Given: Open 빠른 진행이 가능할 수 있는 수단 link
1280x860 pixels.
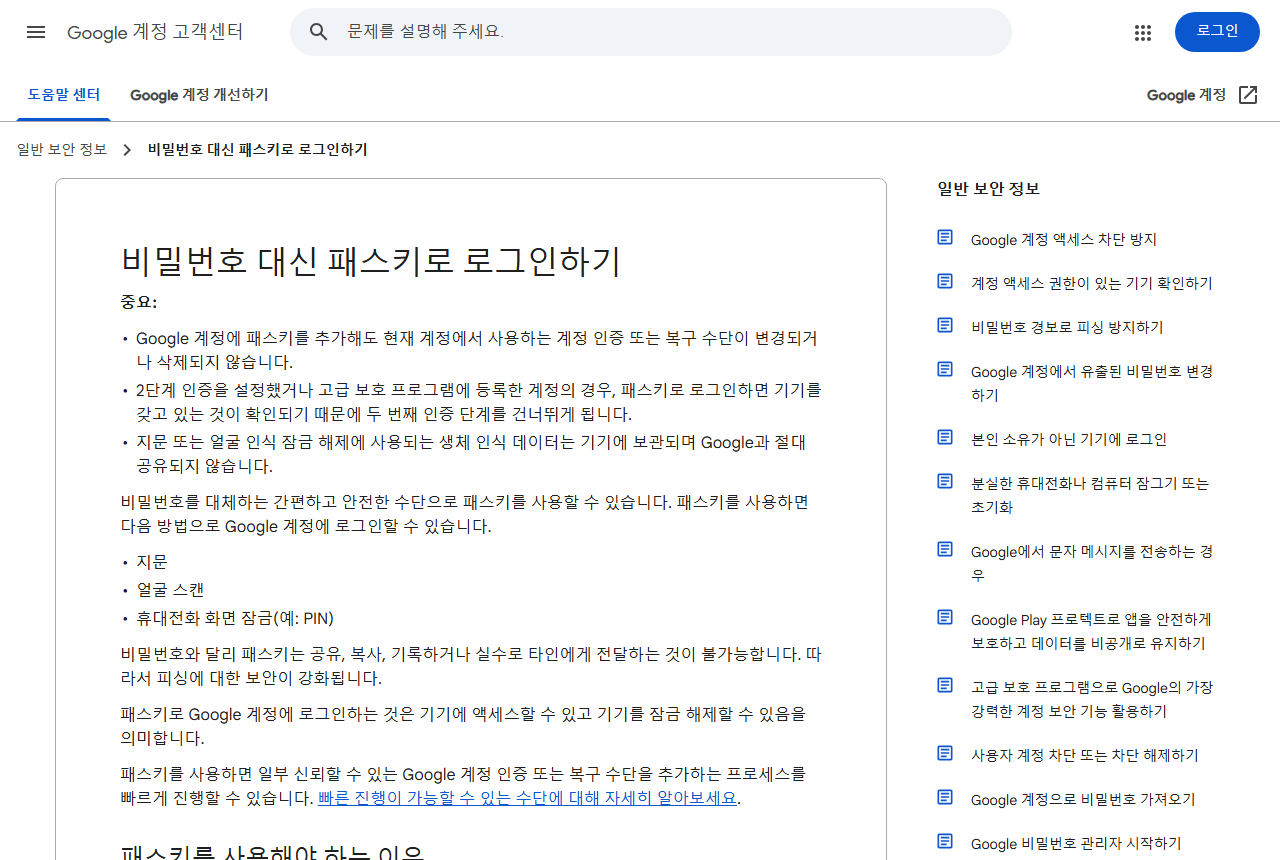Looking at the screenshot, I should click(x=527, y=798).
